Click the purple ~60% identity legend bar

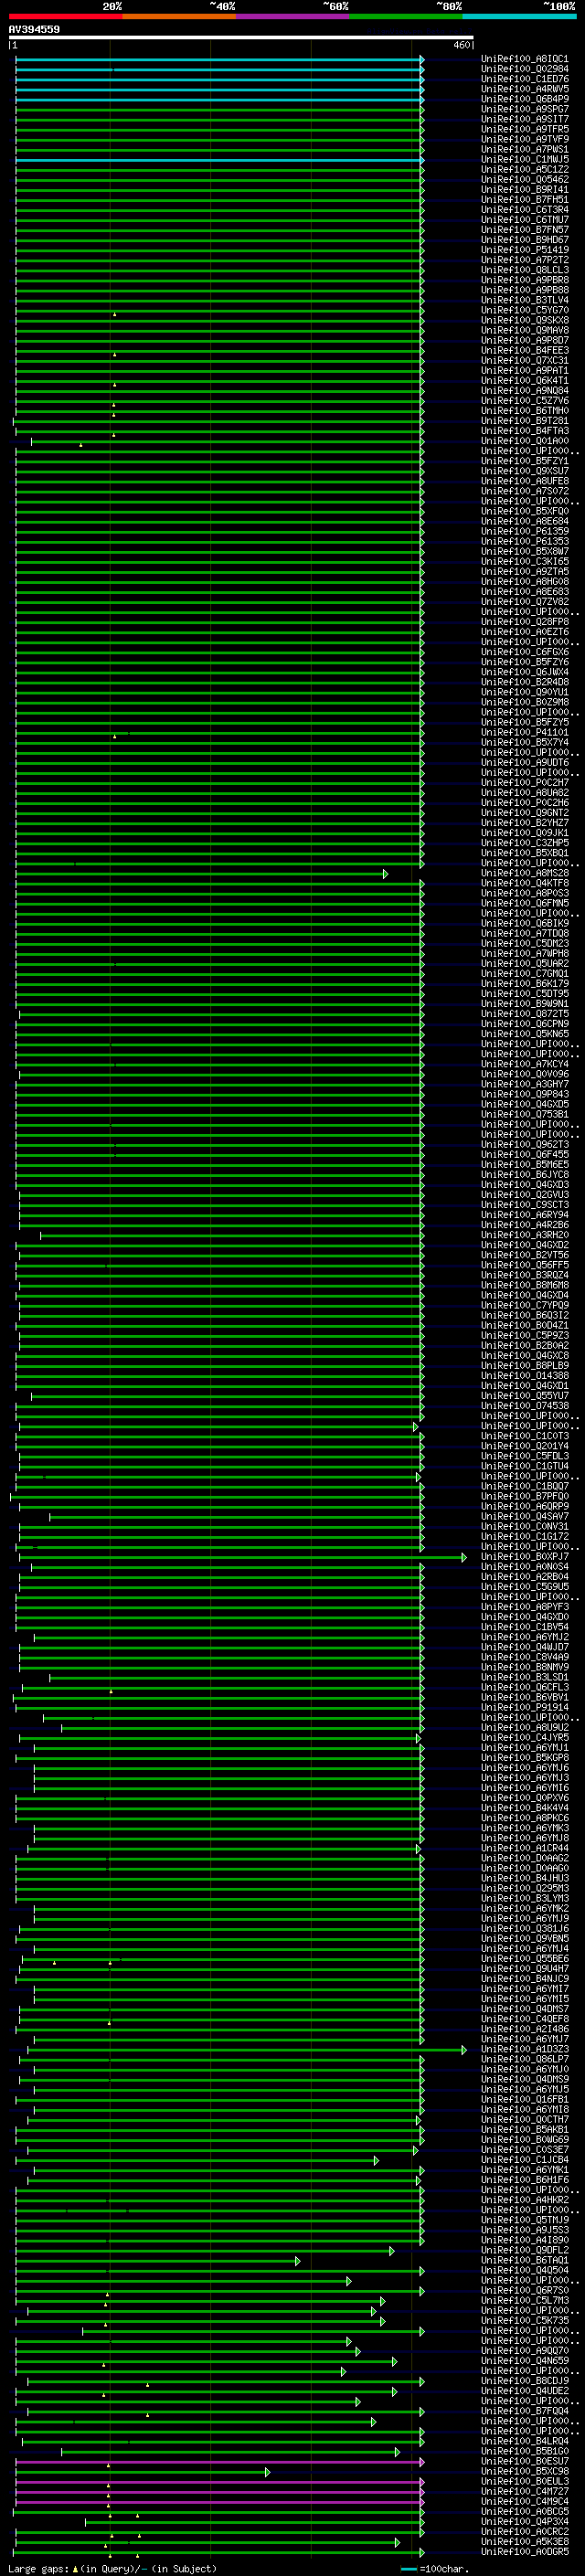[292, 16]
